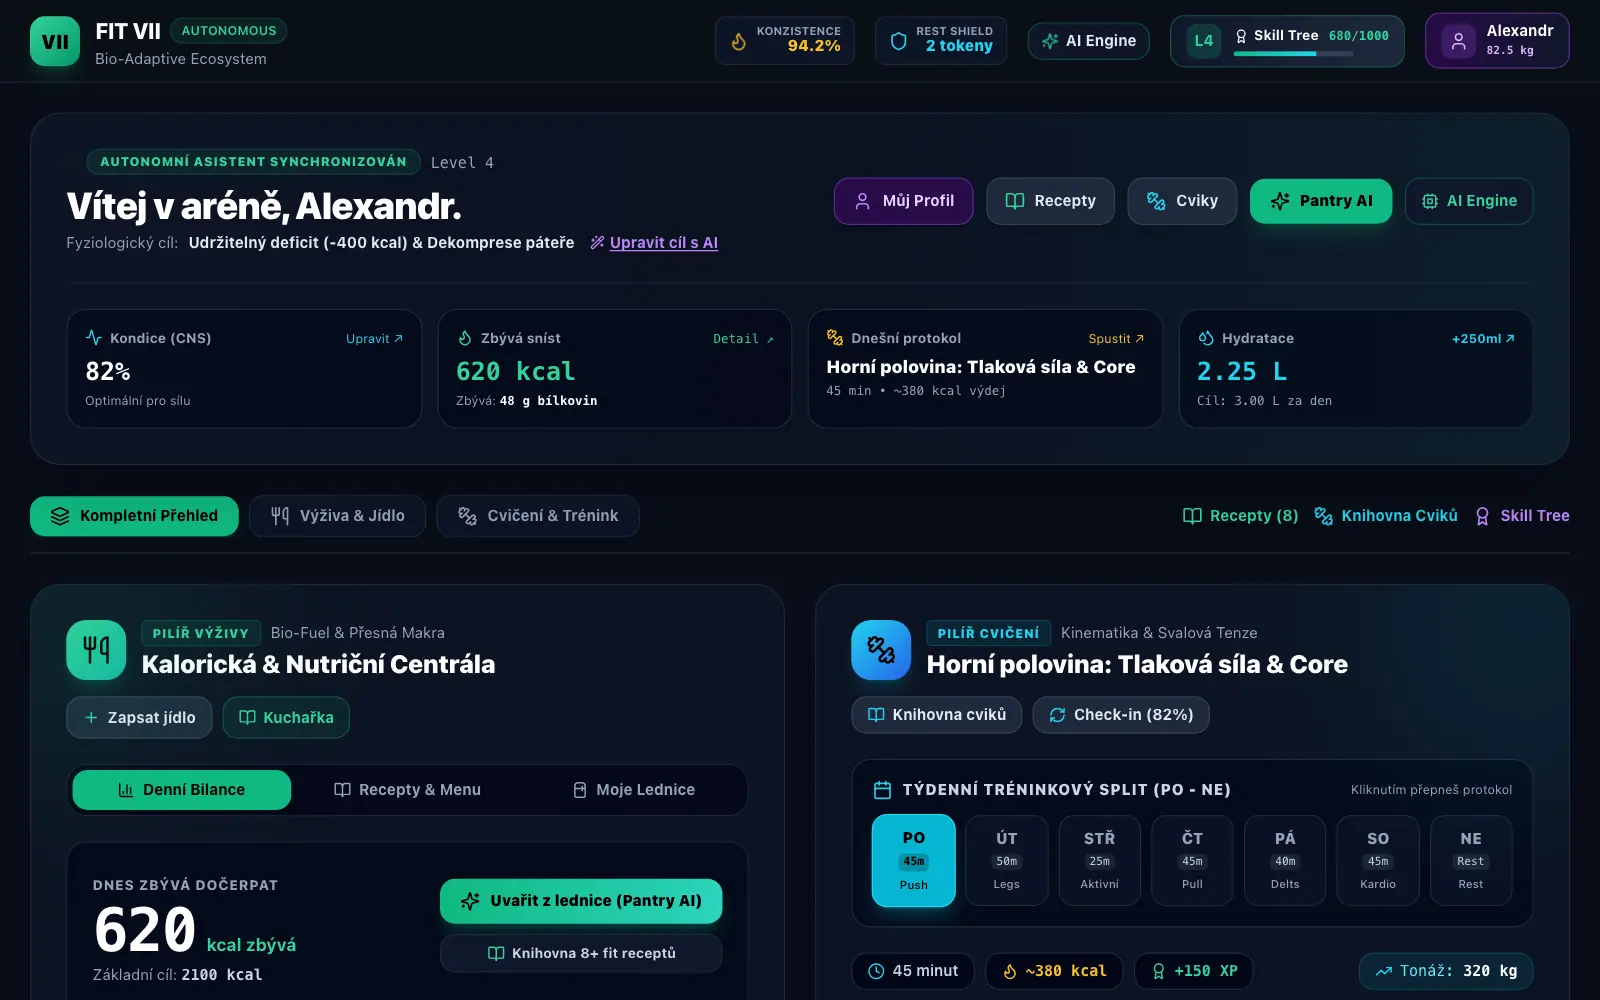Image resolution: width=1600 pixels, height=1000 pixels.
Task: Open the Moje Lednice tab
Action: 634,790
